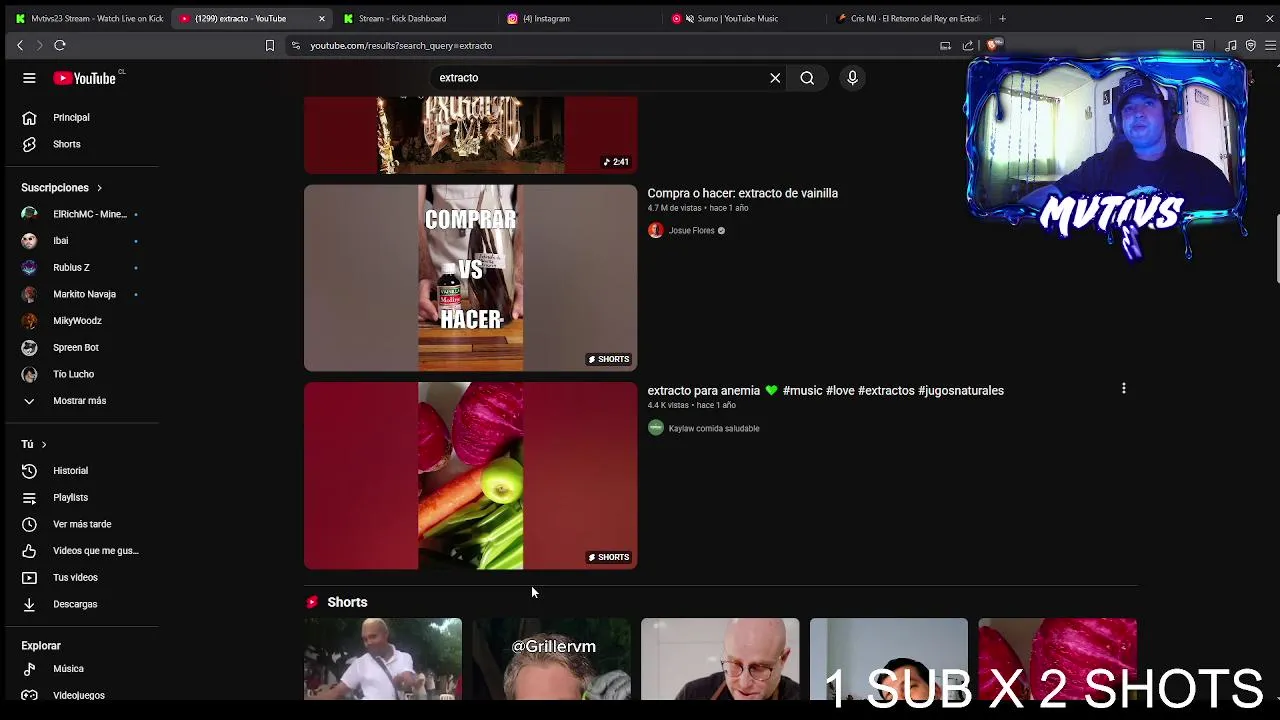Expand the Suscripciones section
The width and height of the screenshot is (1280, 720).
pos(62,187)
